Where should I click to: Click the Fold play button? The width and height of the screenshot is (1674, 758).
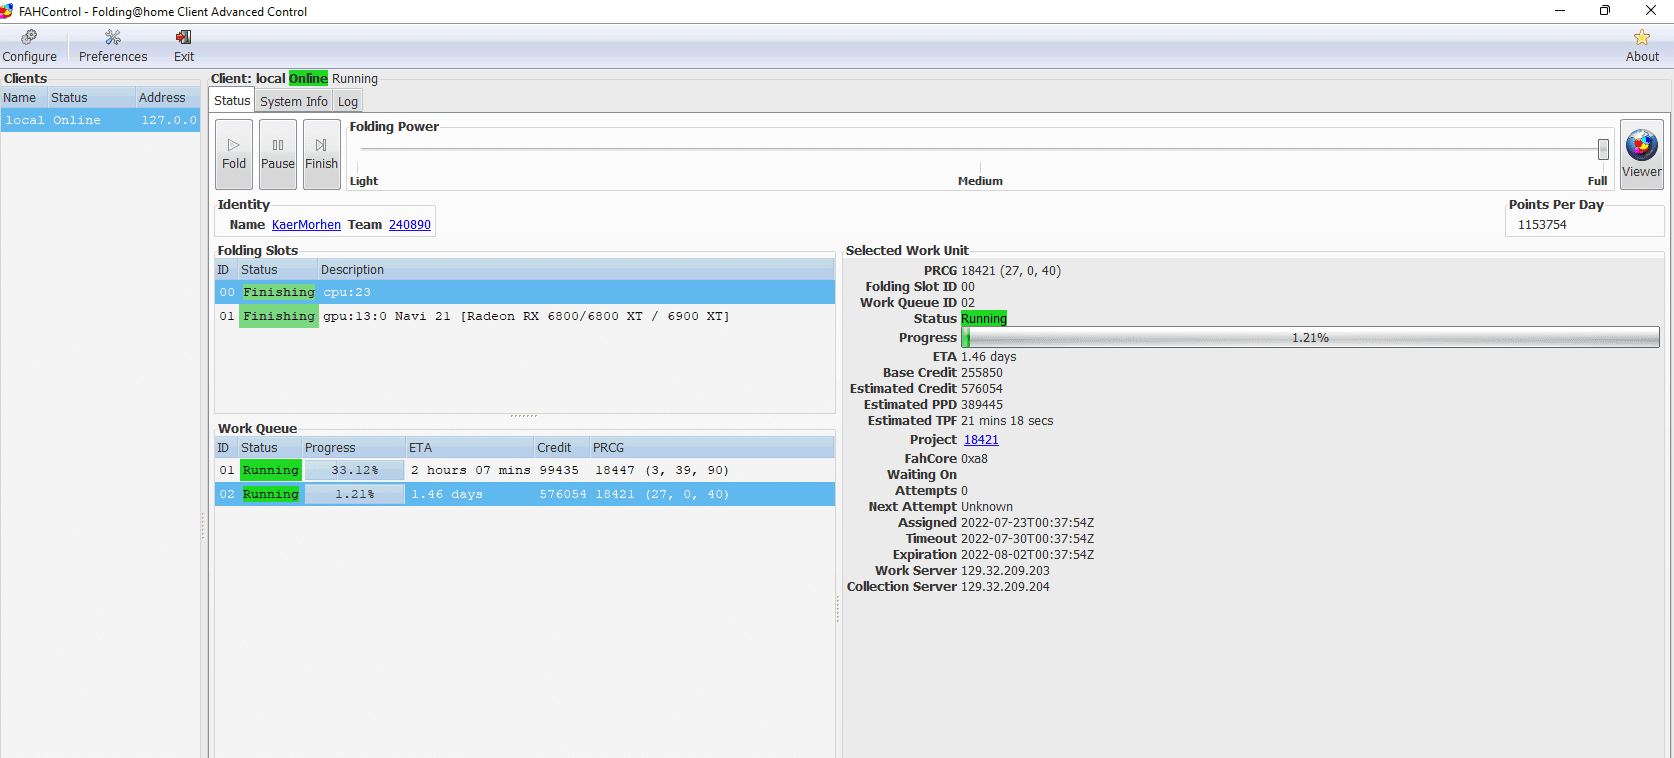click(234, 154)
